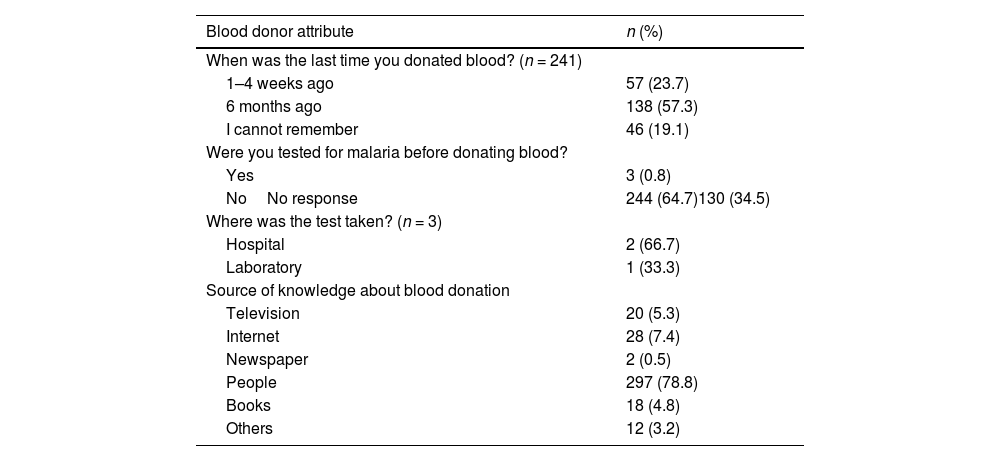Select the 'Books' row label
1000x461 pixels.
tap(248, 406)
